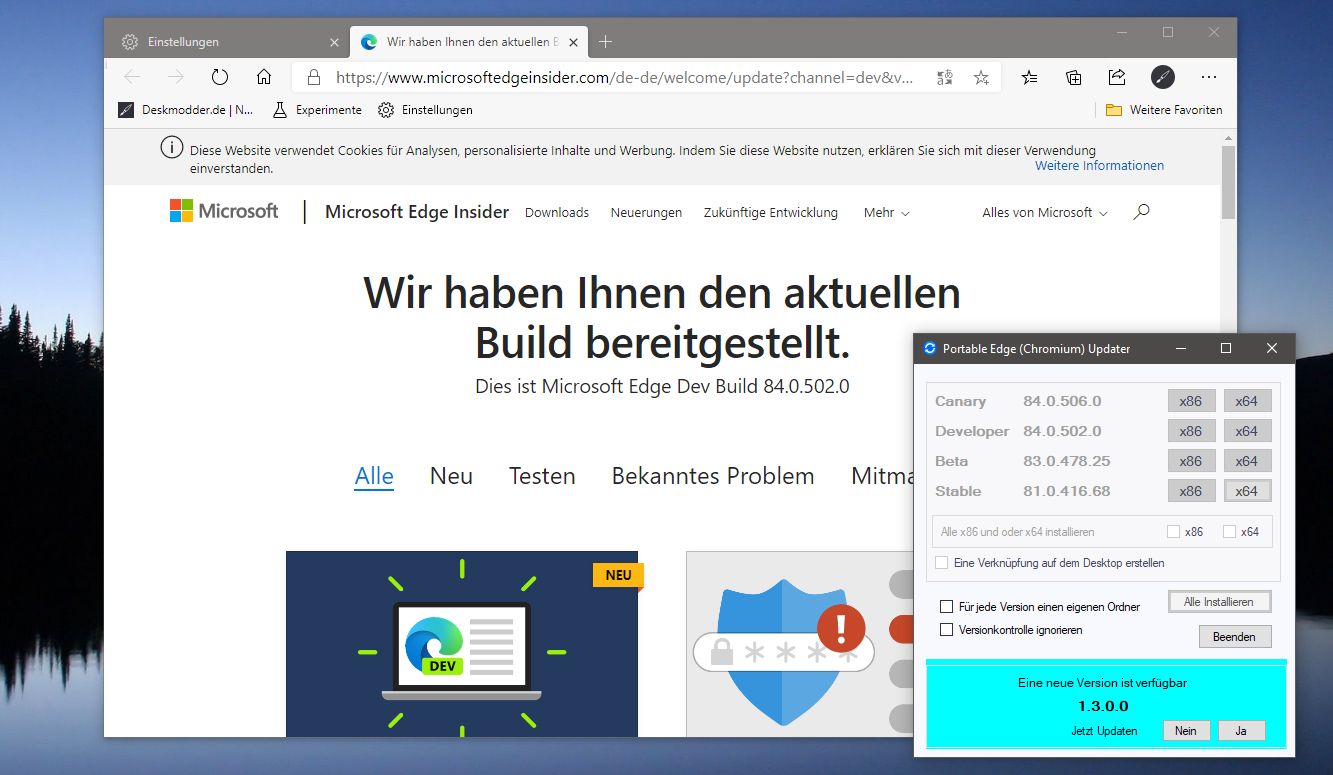Enable Verknüpfung auf dem Desktop erstellen

point(941,563)
